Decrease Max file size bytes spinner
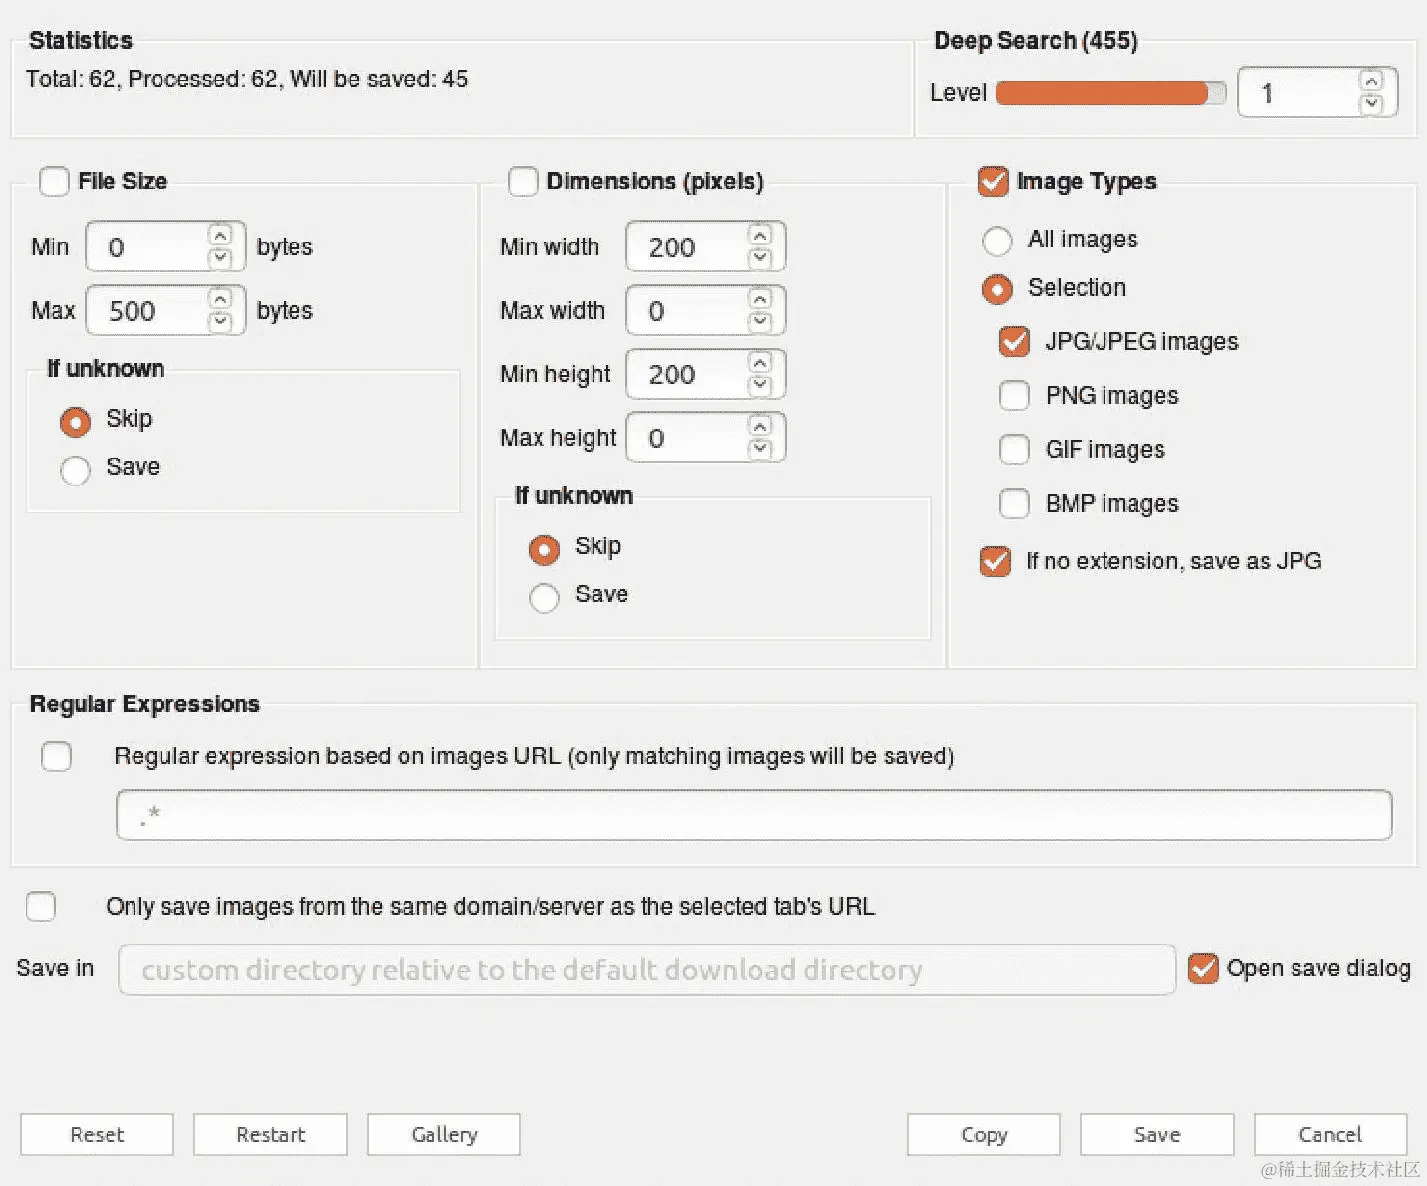This screenshot has width=1427, height=1186. click(x=220, y=322)
